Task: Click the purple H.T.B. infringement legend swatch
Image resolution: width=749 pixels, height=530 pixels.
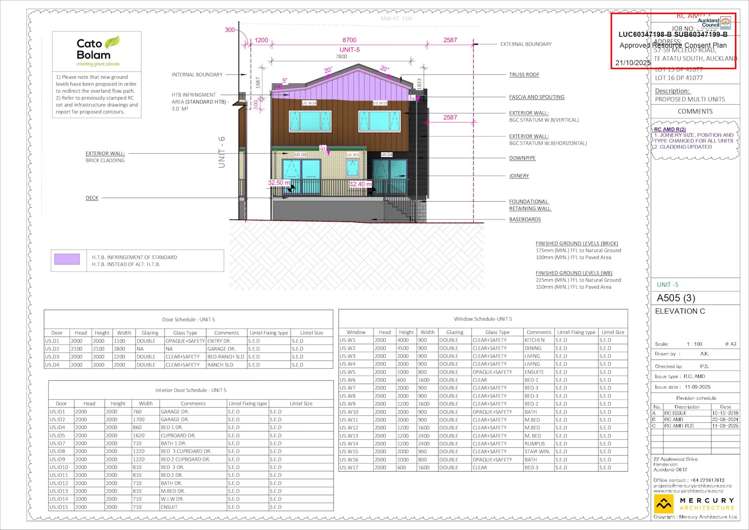Action: click(67, 259)
